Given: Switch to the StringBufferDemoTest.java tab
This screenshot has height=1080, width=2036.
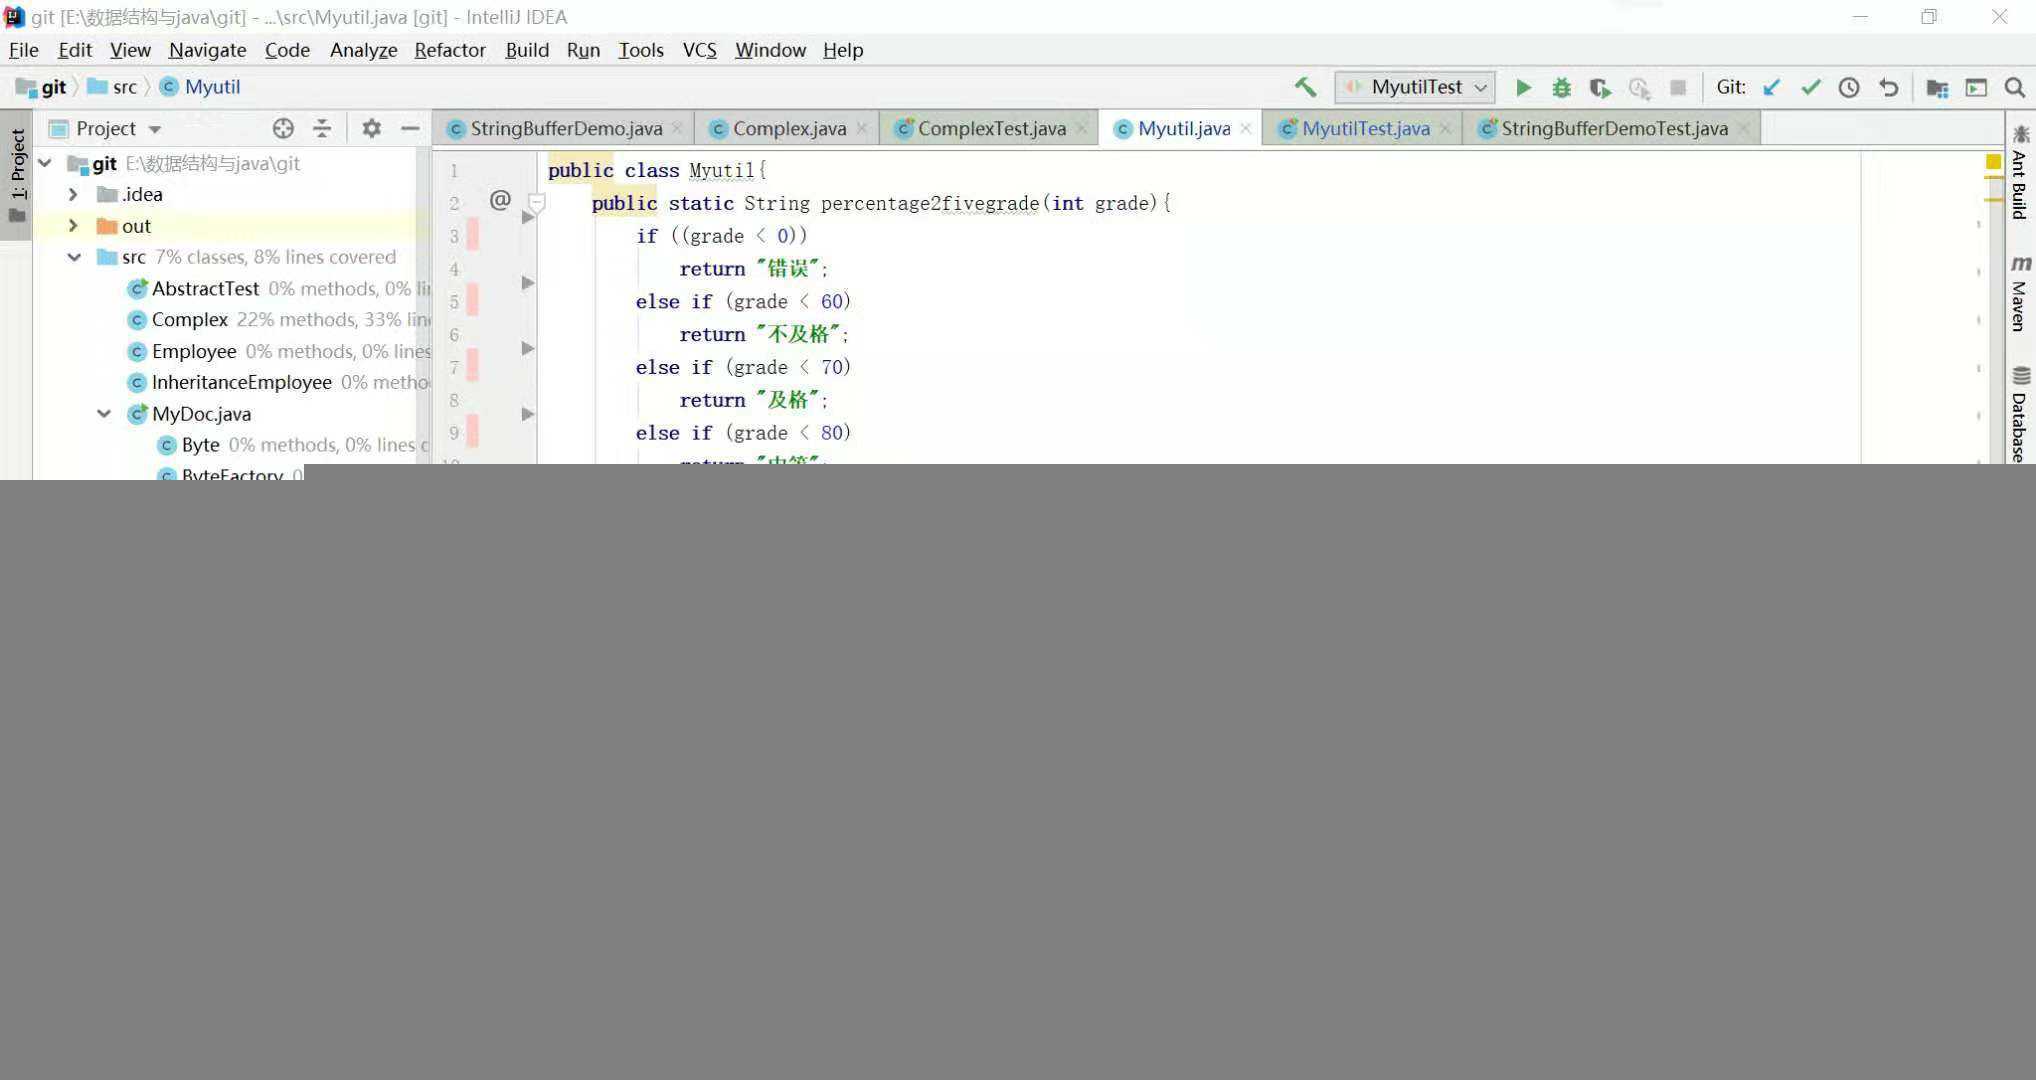Looking at the screenshot, I should click(x=1613, y=128).
